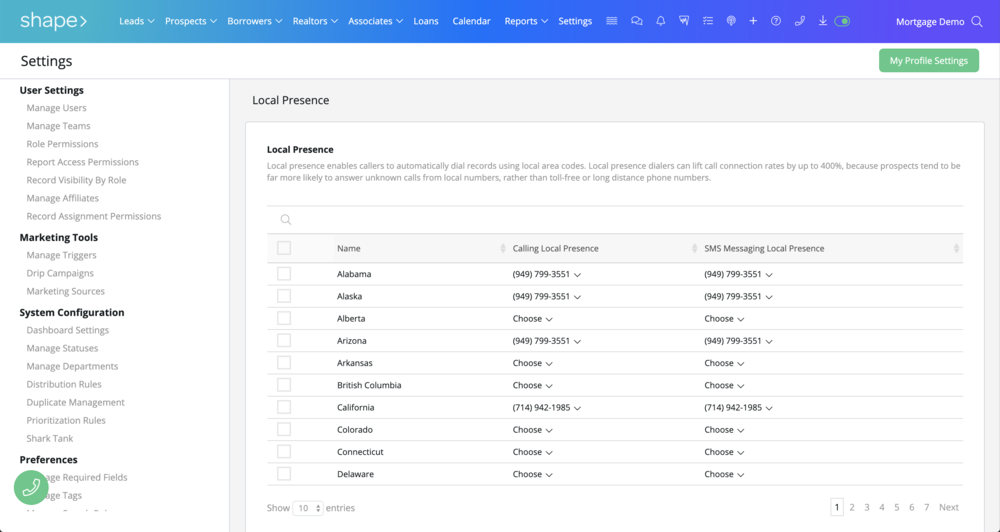Image resolution: width=1000 pixels, height=532 pixels.
Task: Open the chat messages icon
Action: point(636,21)
